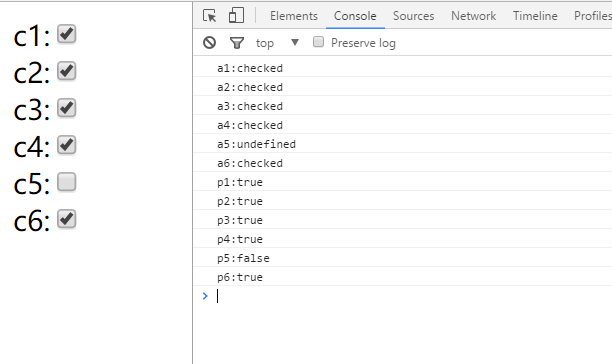The width and height of the screenshot is (612, 364).
Task: Expand the top context dropdown arrow
Action: 295,42
